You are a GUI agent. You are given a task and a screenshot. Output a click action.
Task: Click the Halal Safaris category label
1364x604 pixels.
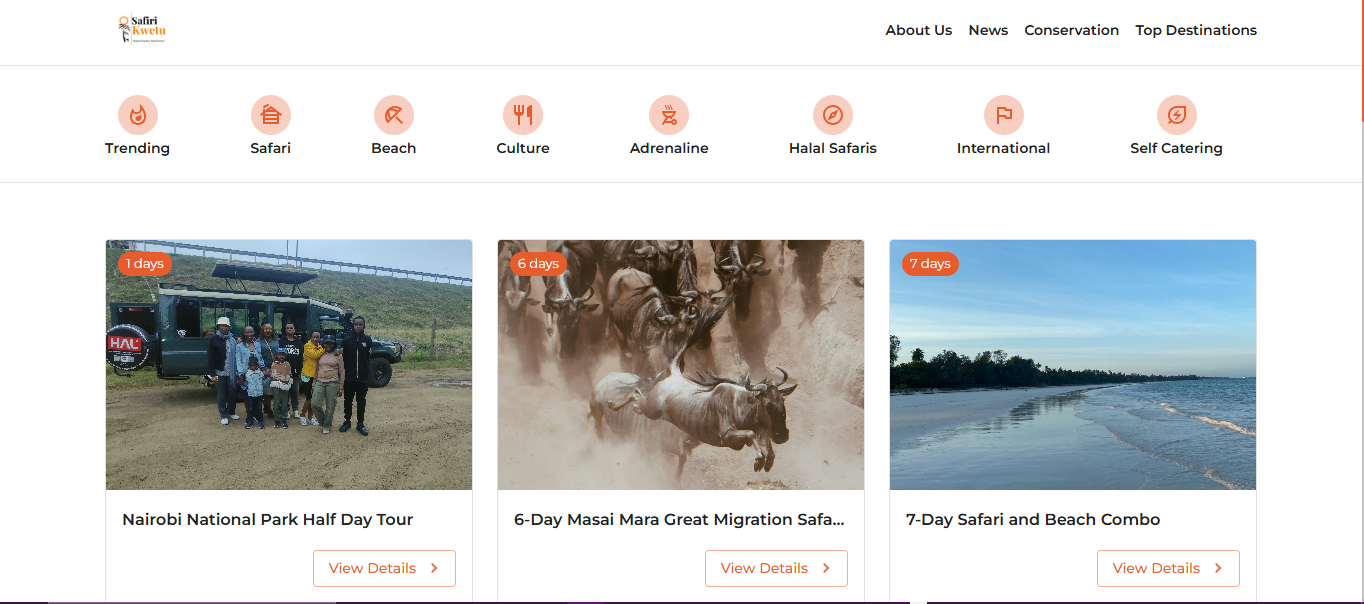pyautogui.click(x=833, y=148)
